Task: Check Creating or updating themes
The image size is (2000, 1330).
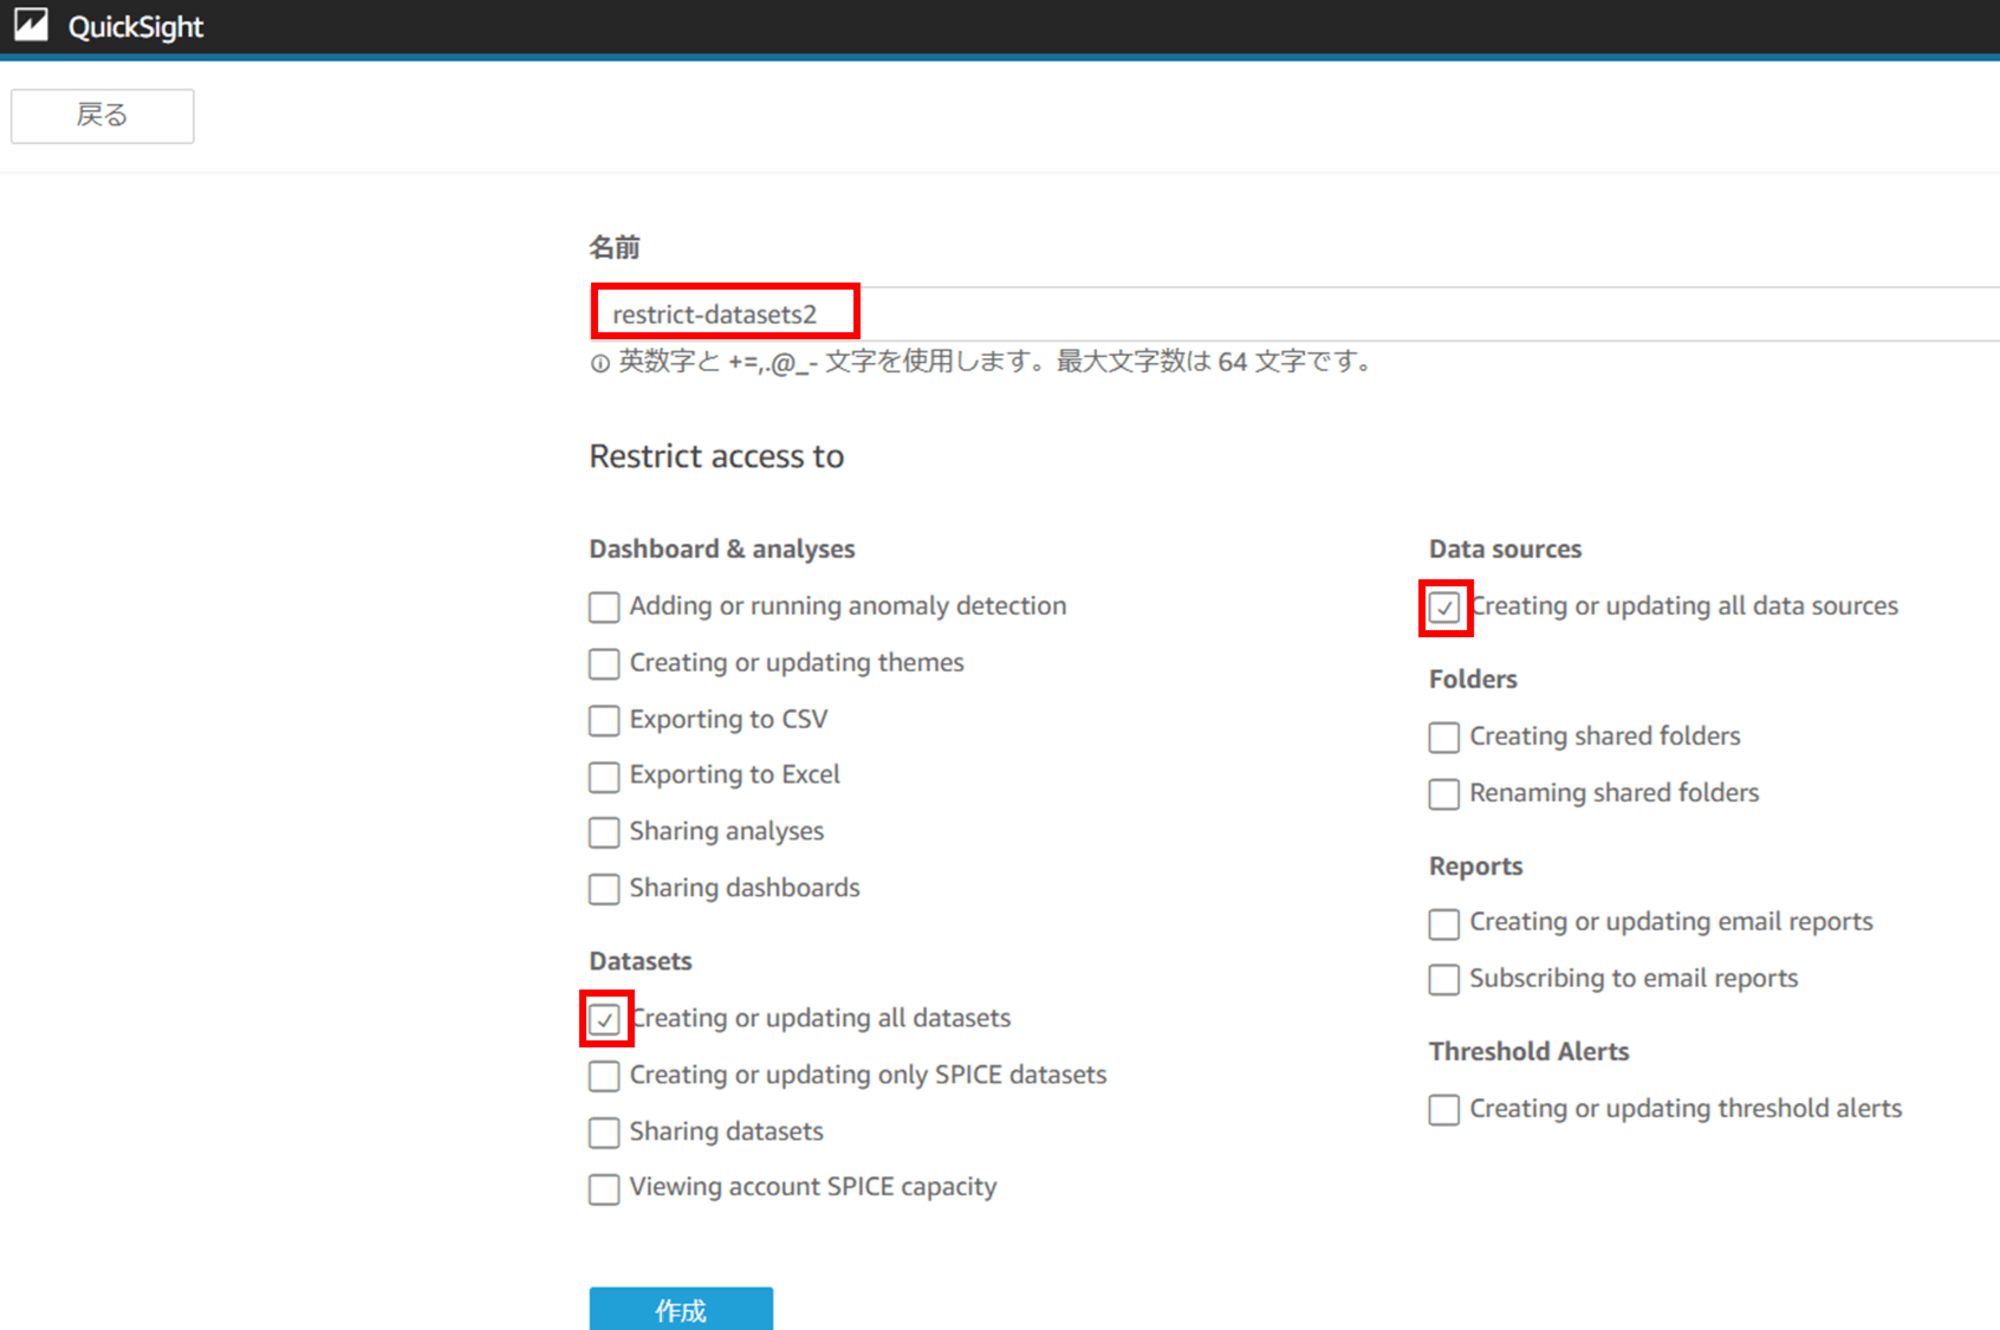Action: click(x=604, y=664)
